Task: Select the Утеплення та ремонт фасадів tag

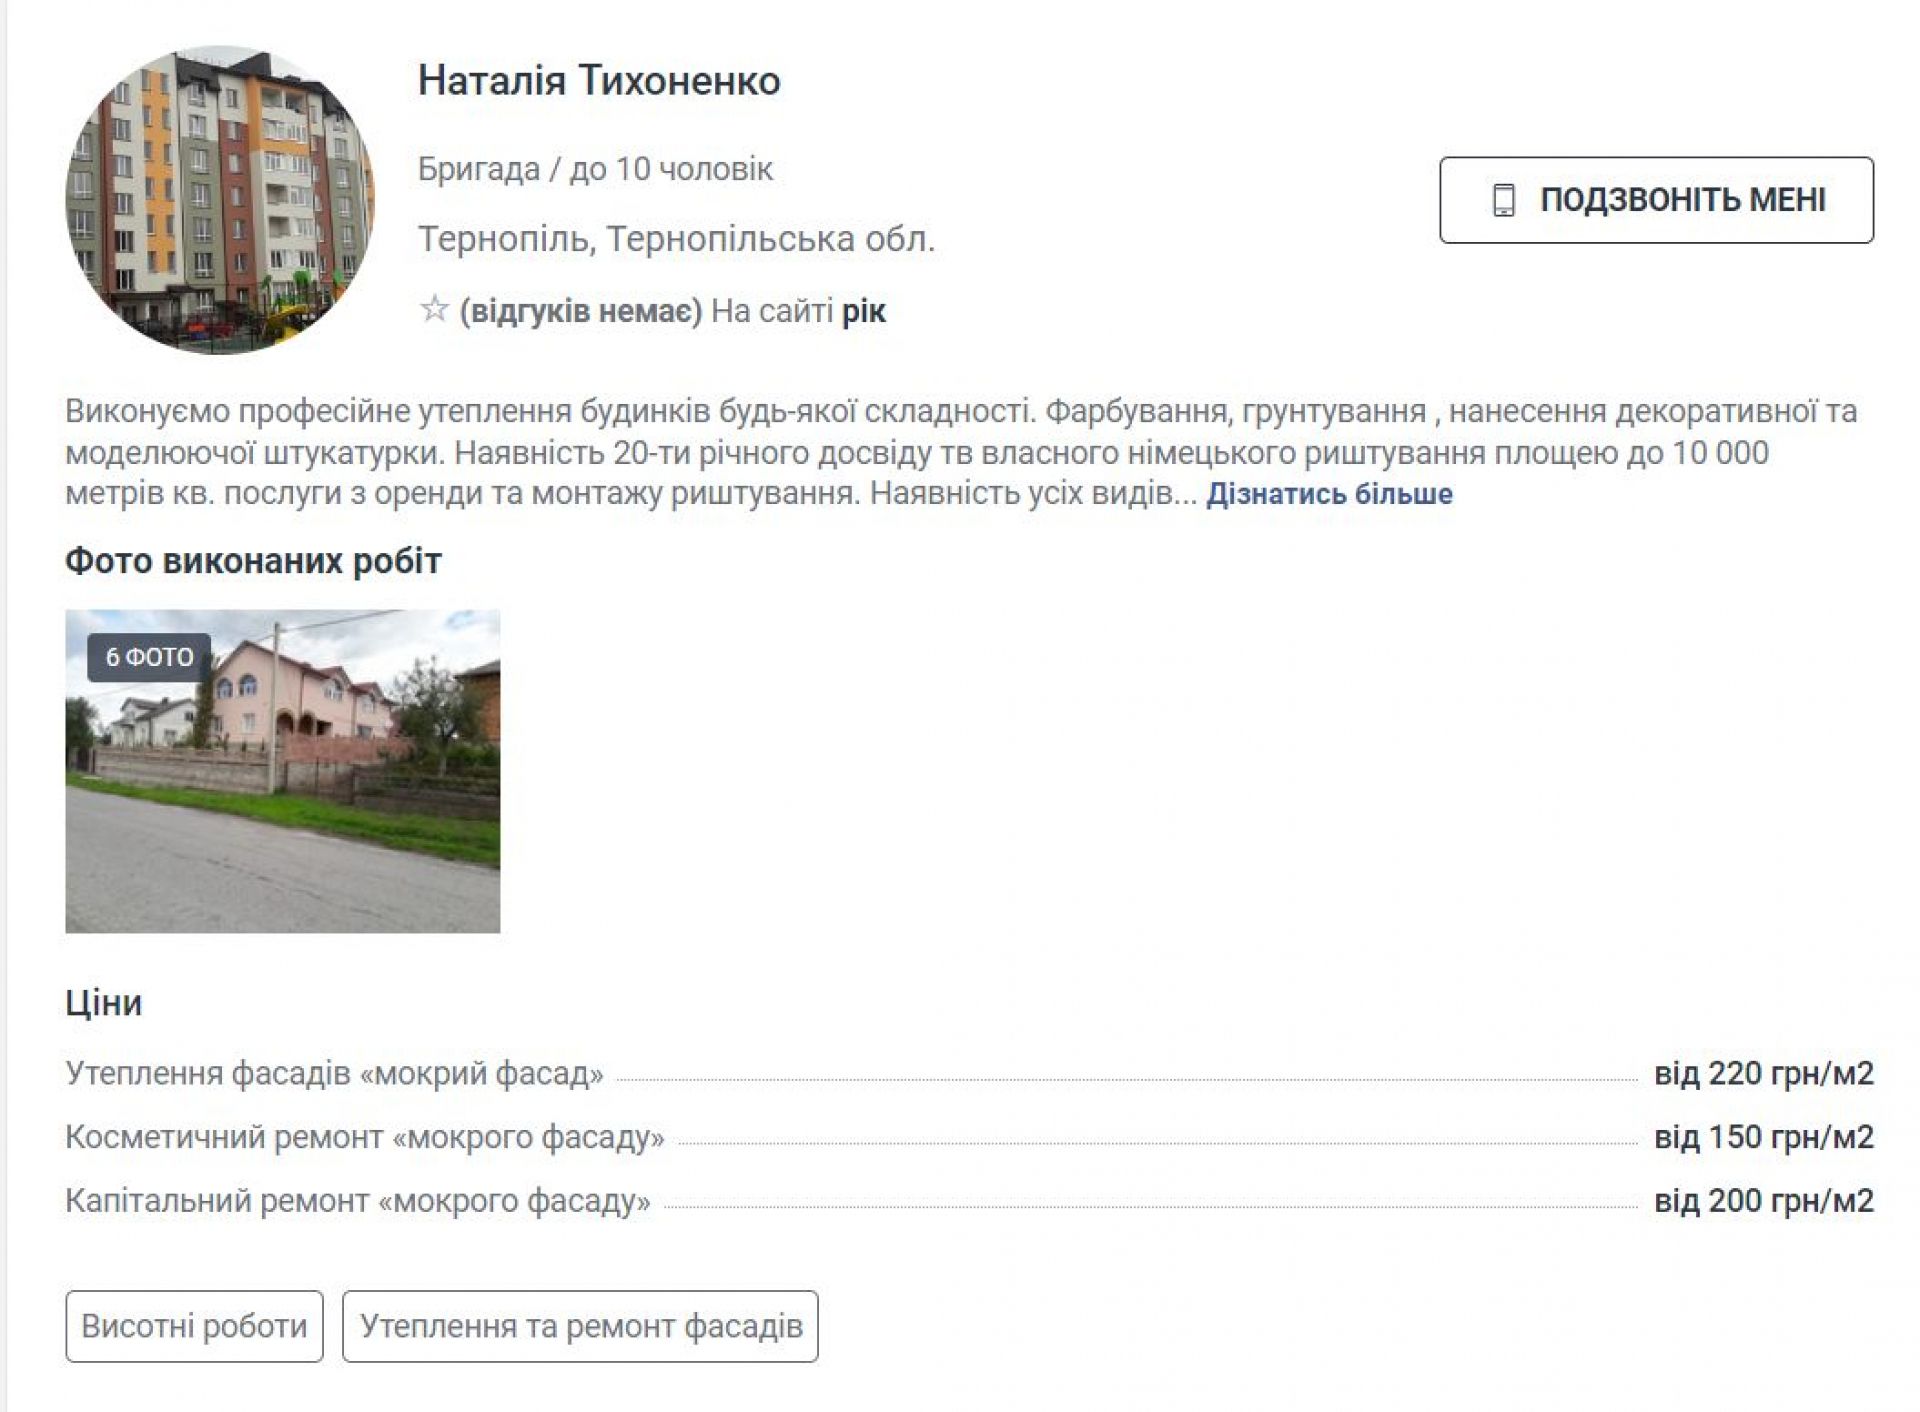Action: click(x=580, y=1326)
